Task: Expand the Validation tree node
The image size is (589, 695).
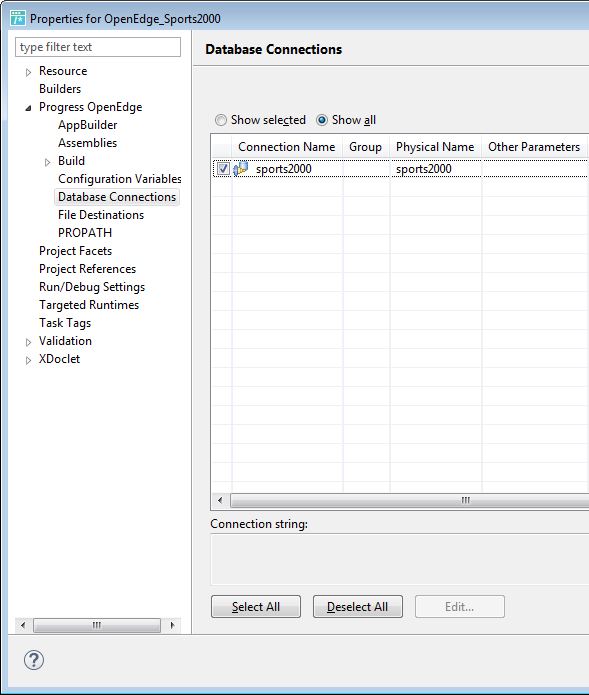Action: pyautogui.click(x=28, y=342)
